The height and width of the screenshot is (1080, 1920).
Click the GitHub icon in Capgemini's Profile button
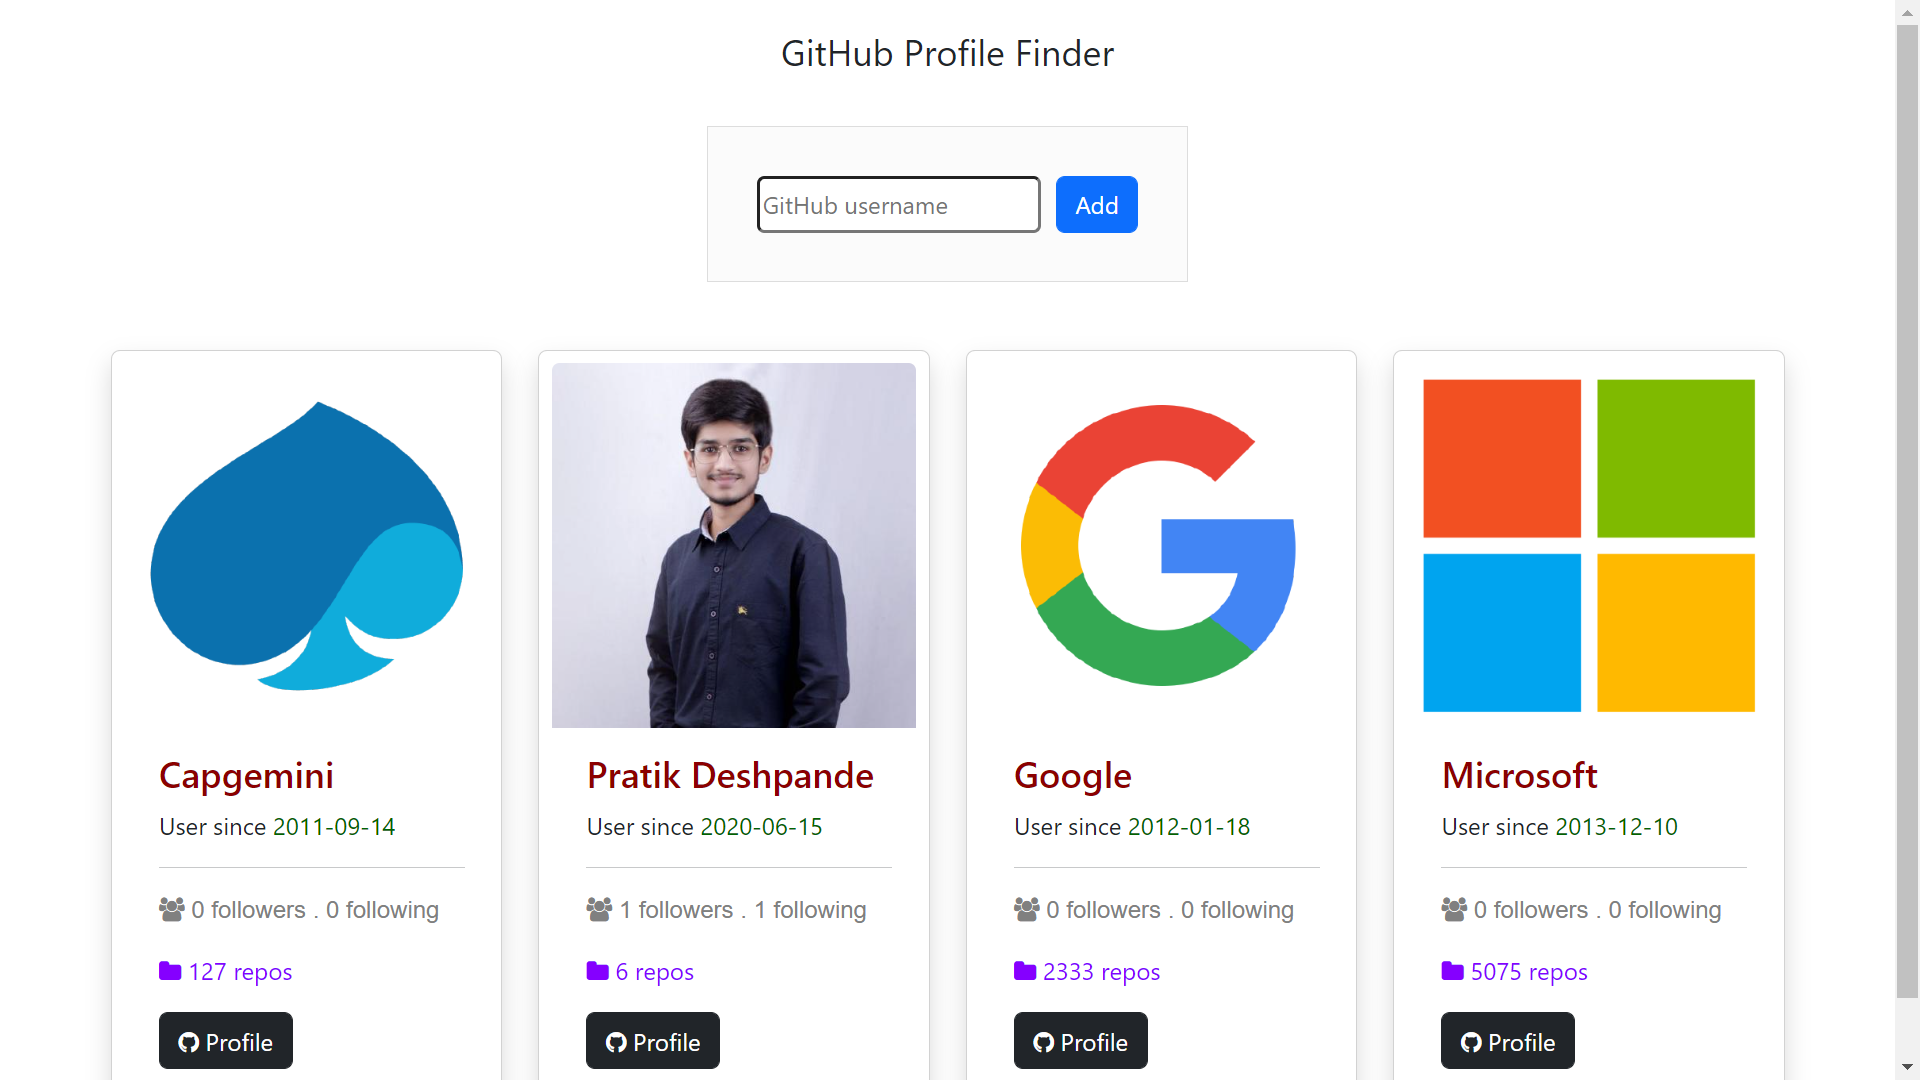(x=188, y=1041)
